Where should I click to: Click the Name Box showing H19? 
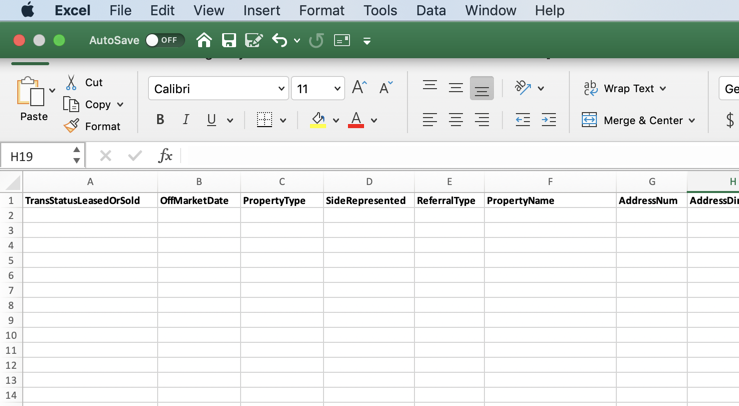[x=36, y=156]
